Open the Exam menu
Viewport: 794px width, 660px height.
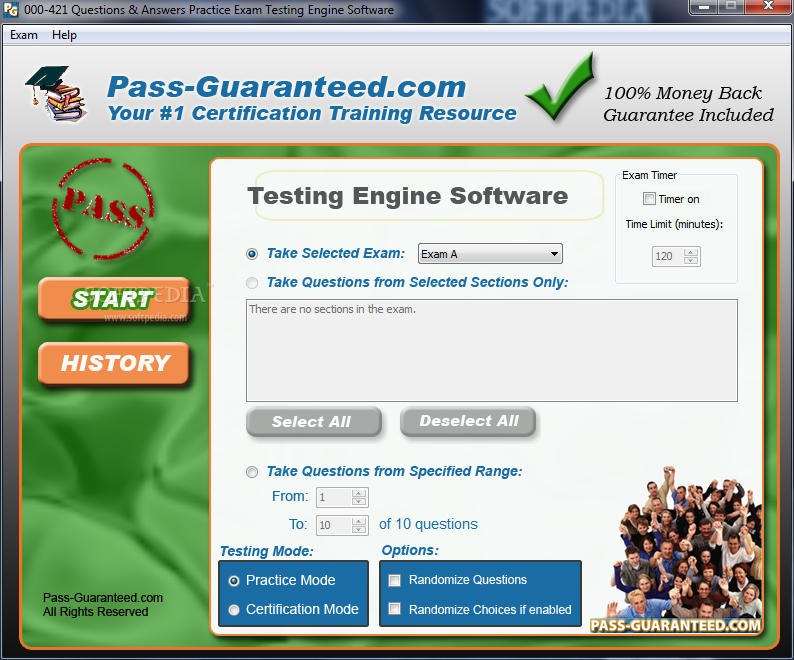click(x=24, y=35)
